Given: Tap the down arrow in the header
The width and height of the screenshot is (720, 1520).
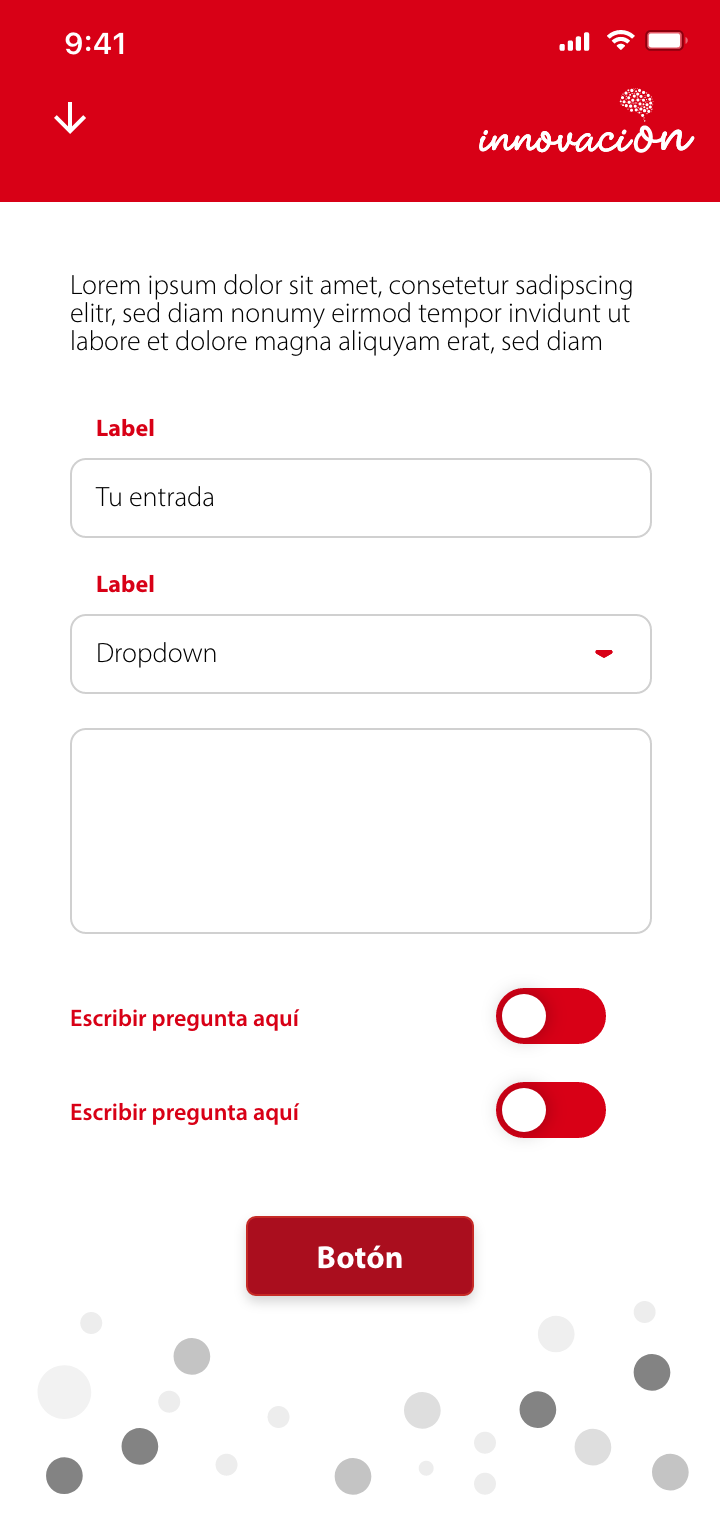Looking at the screenshot, I should pyautogui.click(x=70, y=118).
